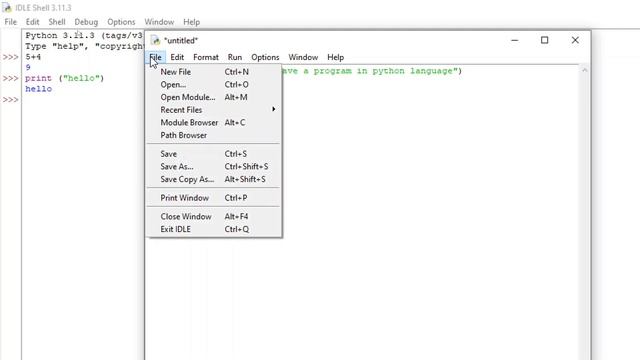This screenshot has height=360, width=640.
Task: Click the Type "help" banner line in the shell
Action: (84, 46)
